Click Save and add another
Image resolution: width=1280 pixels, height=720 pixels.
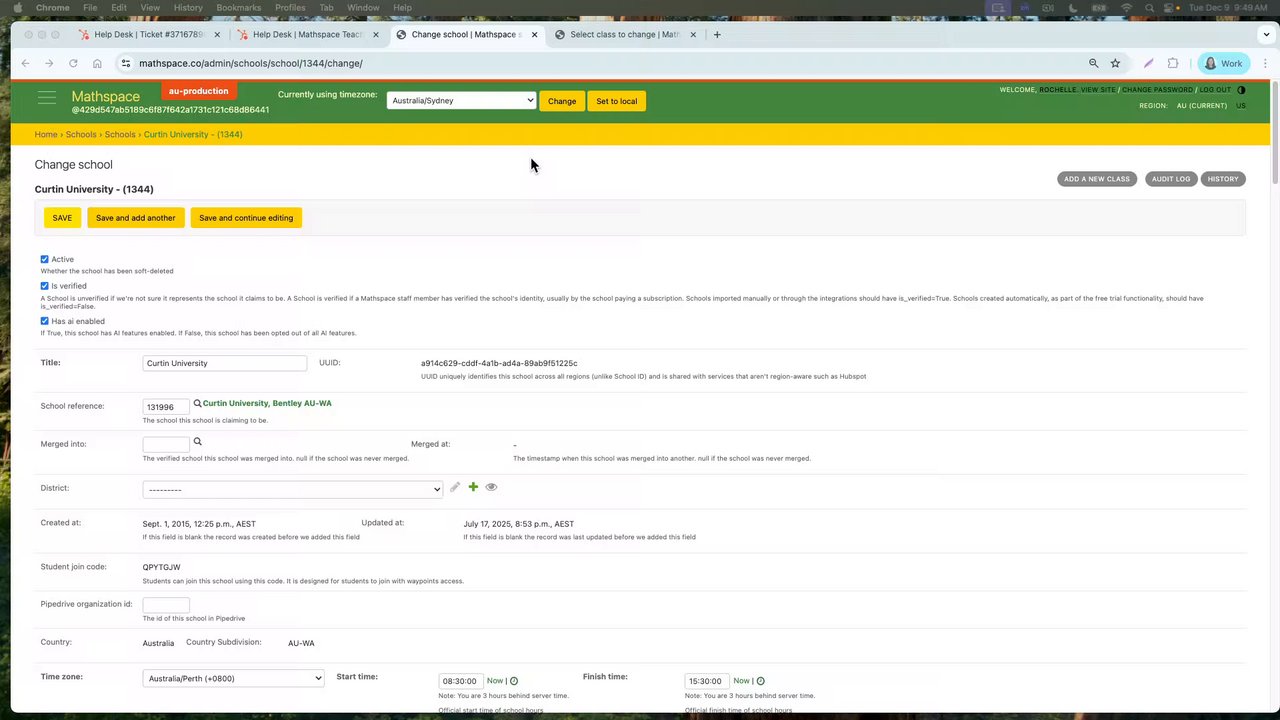pos(135,217)
